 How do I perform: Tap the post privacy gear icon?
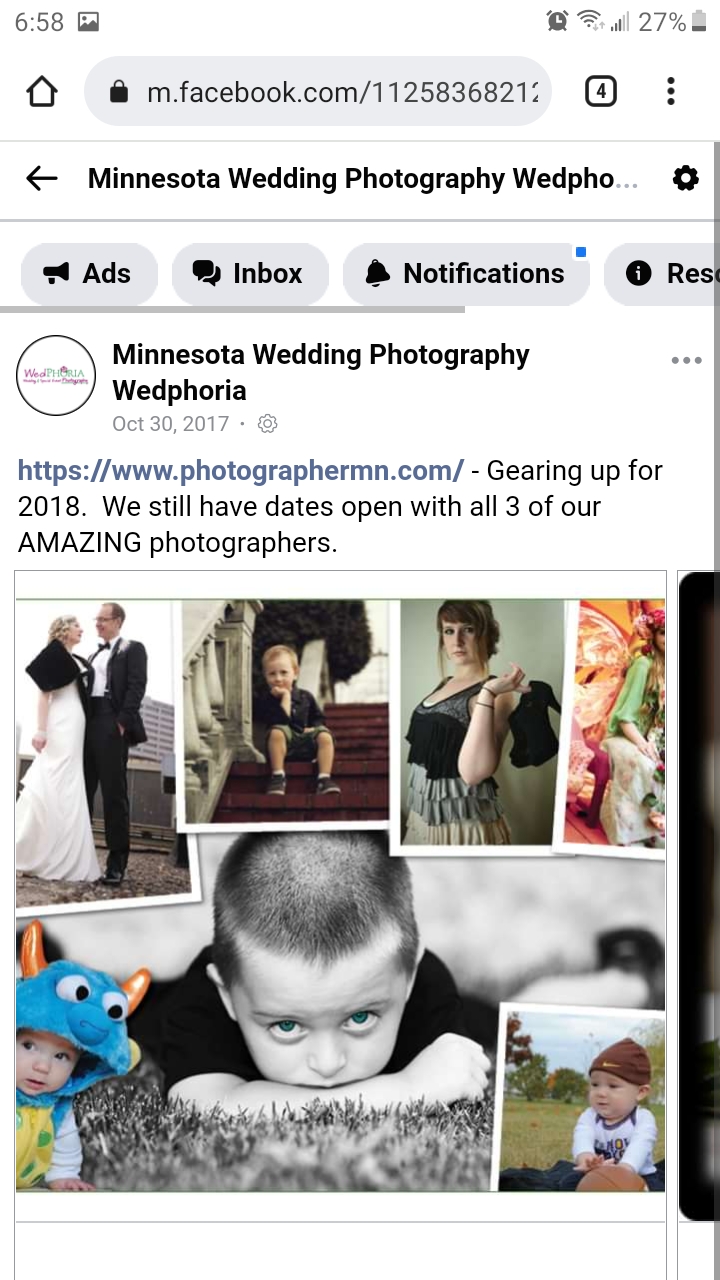coord(267,424)
